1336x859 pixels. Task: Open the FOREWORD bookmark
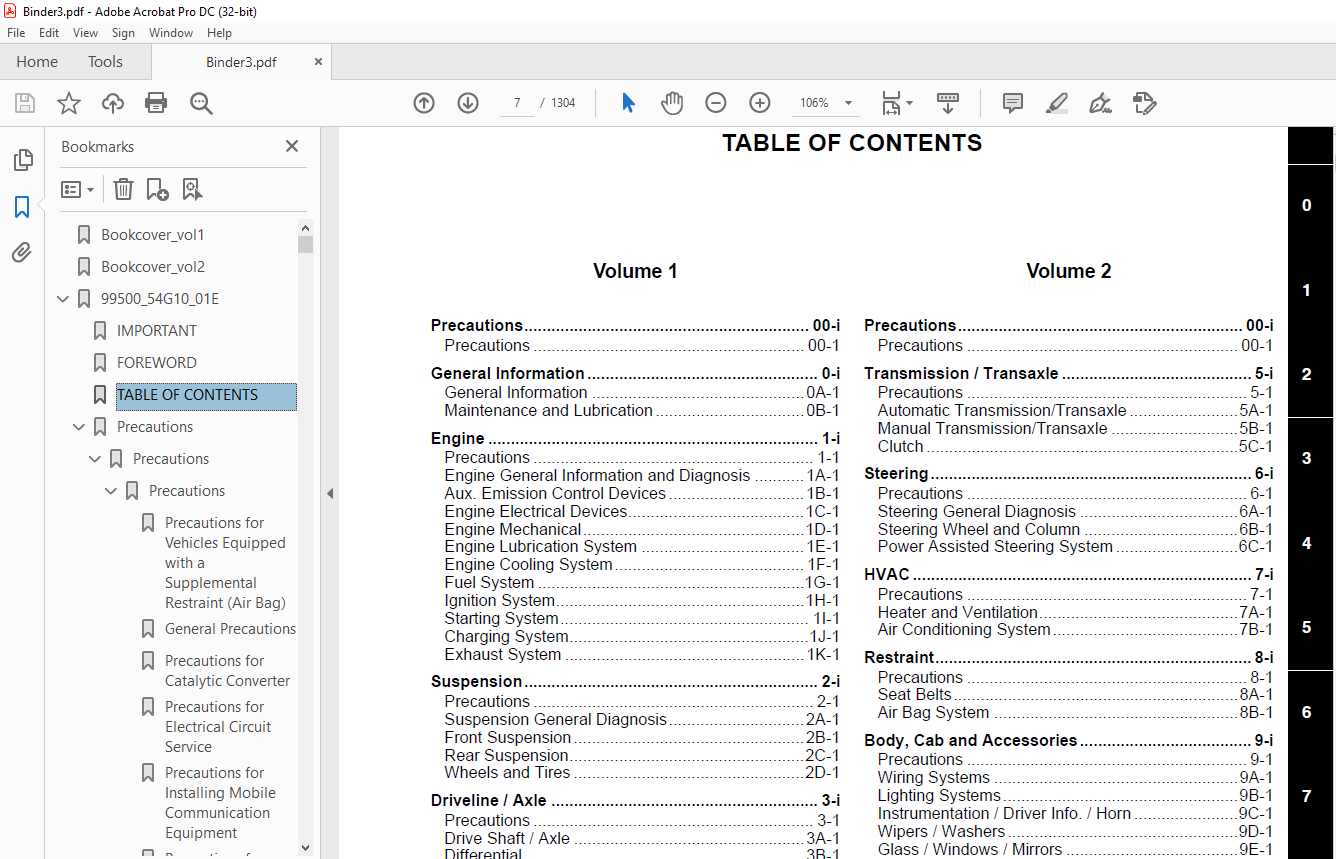click(157, 363)
